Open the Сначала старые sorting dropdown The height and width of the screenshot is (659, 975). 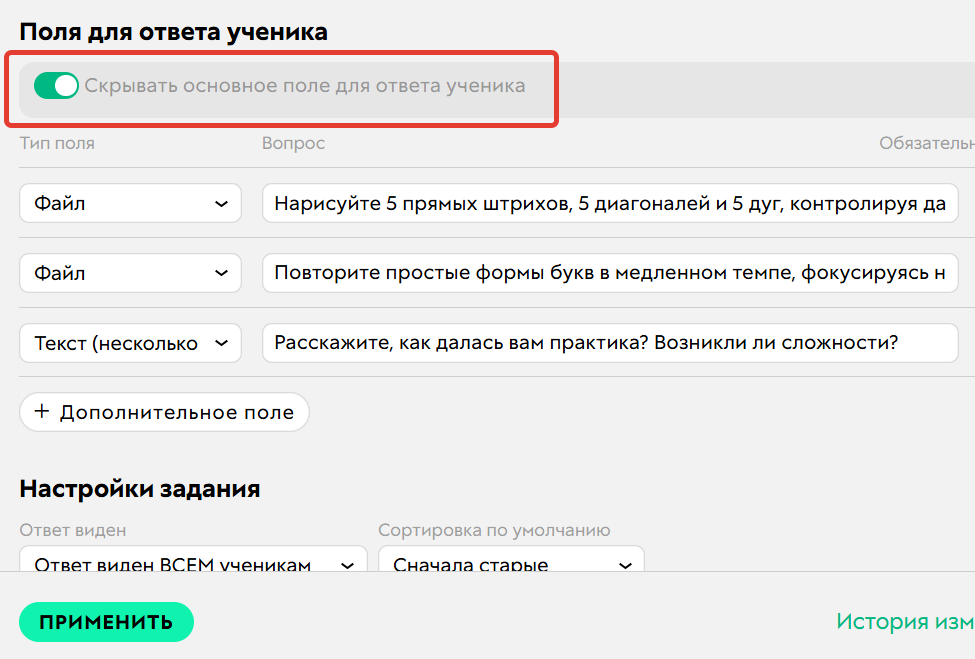(x=510, y=564)
